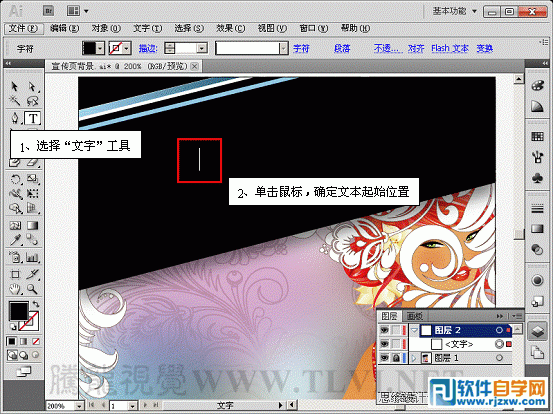553x414 pixels.
Task: Select the Artboard tool
Action: [x=15, y=274]
